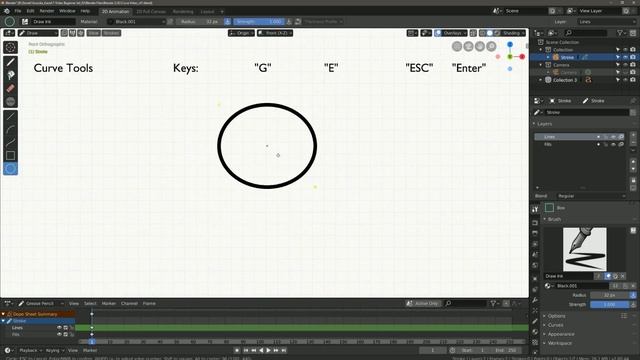Viewport: 640px width, 360px height.
Task: Adjust Strength slider in brush properties
Action: click(609, 304)
